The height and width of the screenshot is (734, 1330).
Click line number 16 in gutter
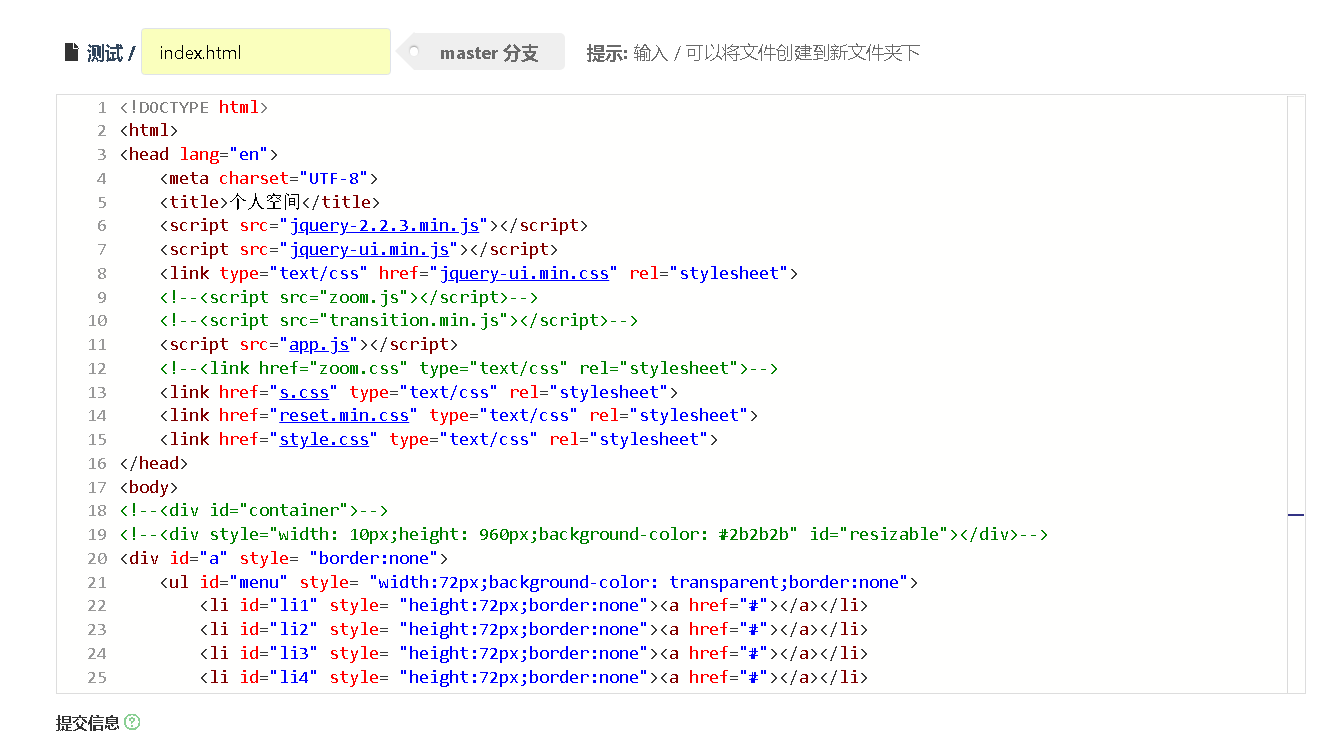pos(97,463)
